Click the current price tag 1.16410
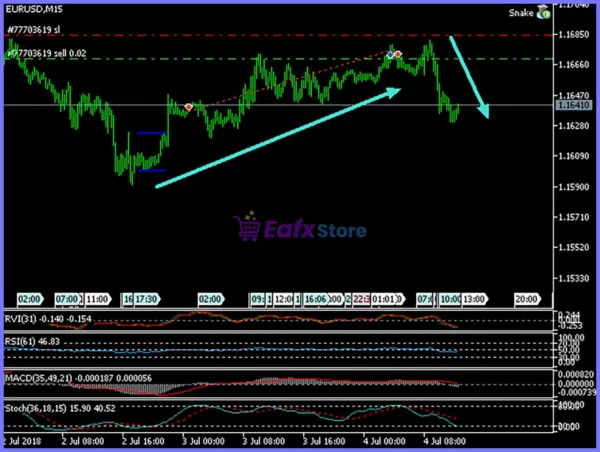 [573, 105]
